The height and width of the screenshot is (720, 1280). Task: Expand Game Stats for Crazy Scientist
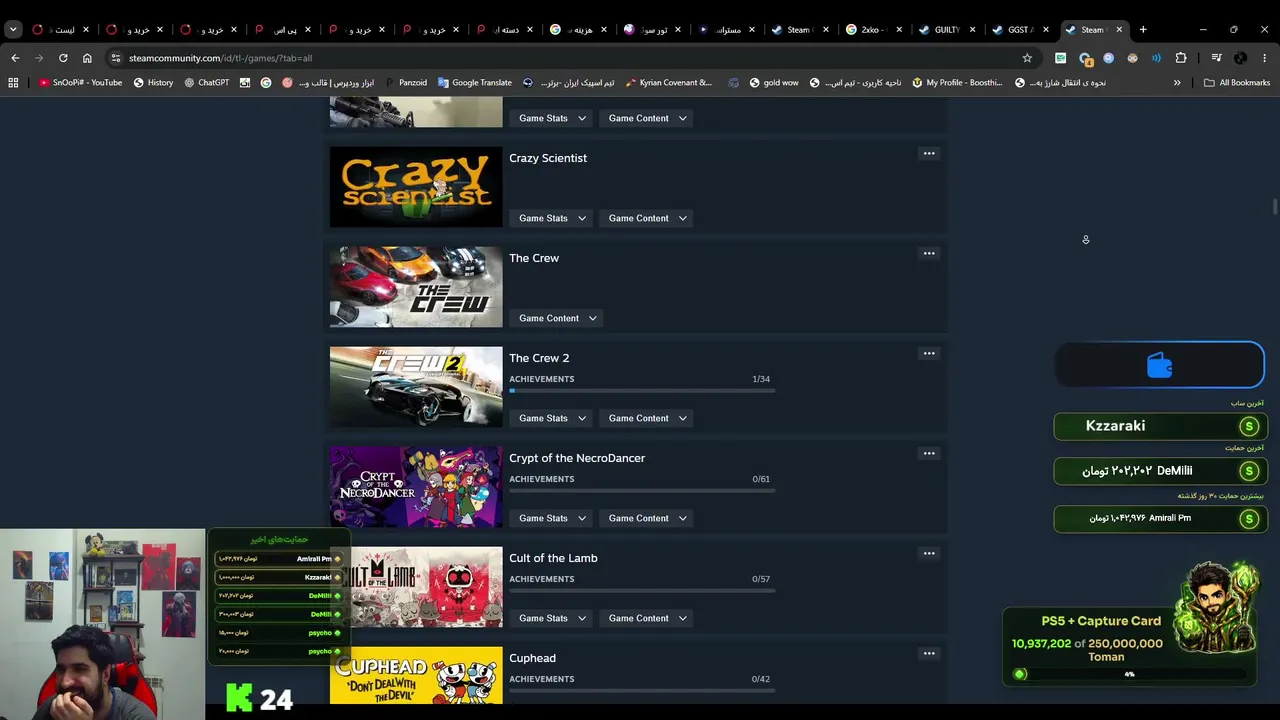pos(553,218)
